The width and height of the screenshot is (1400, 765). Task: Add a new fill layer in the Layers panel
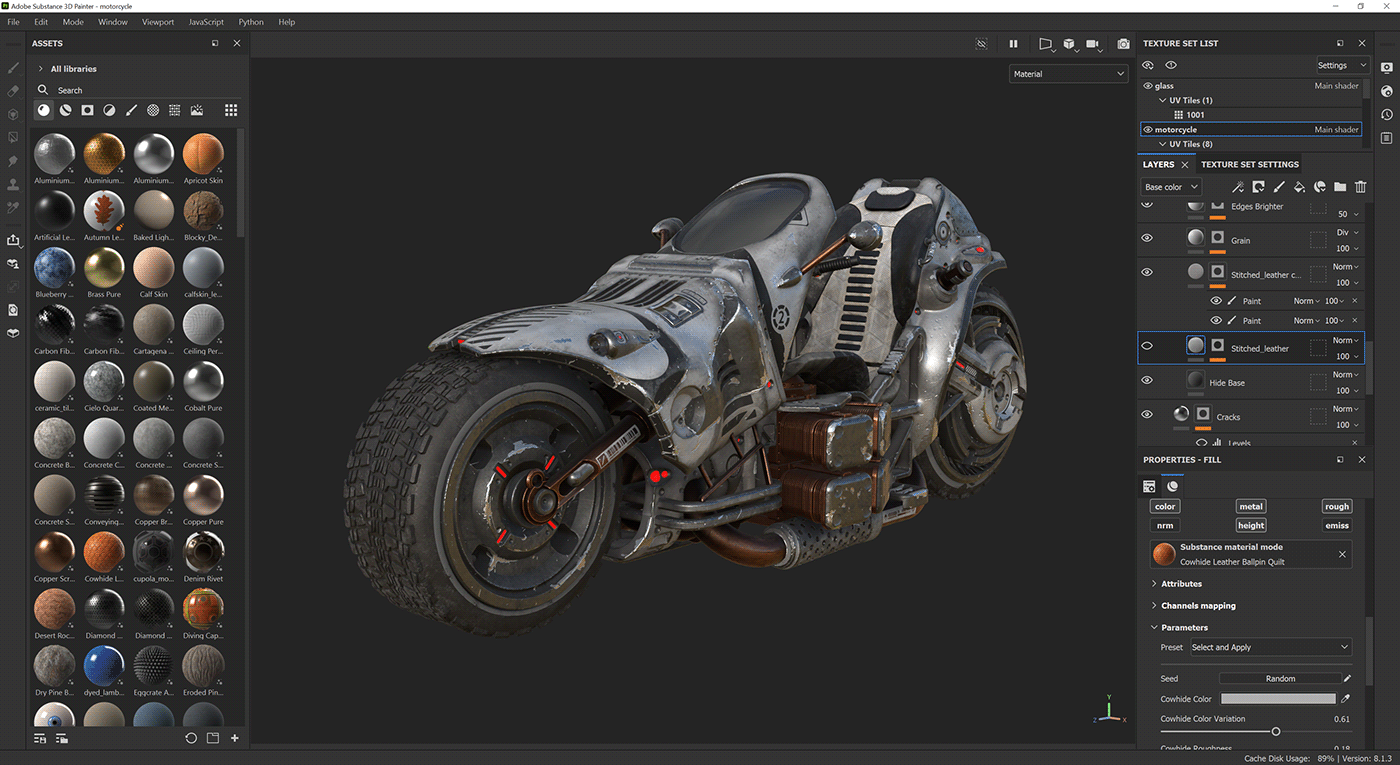pyautogui.click(x=1299, y=187)
